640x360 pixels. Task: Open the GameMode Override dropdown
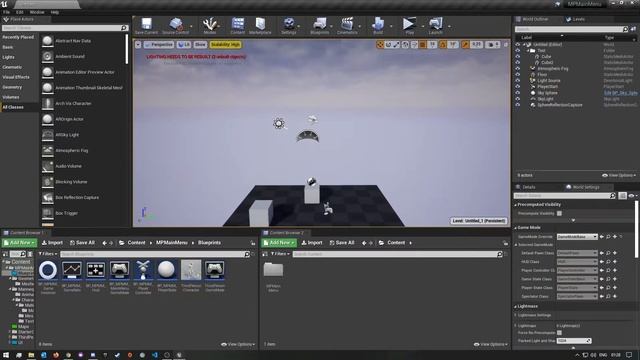coord(577,237)
